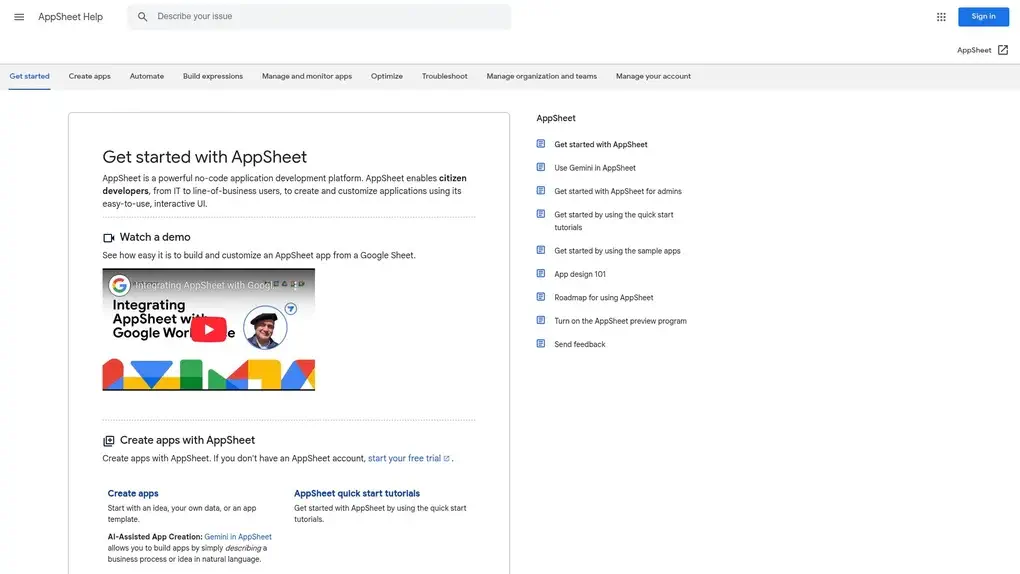This screenshot has height=574, width=1020.
Task: Click the Google logo on video thumbnail
Action: point(119,285)
